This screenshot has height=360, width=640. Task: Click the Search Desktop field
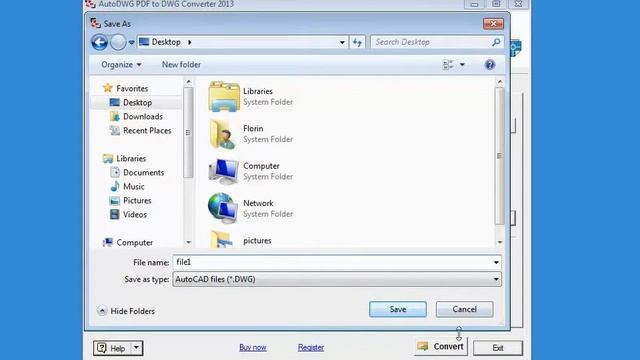click(x=431, y=42)
